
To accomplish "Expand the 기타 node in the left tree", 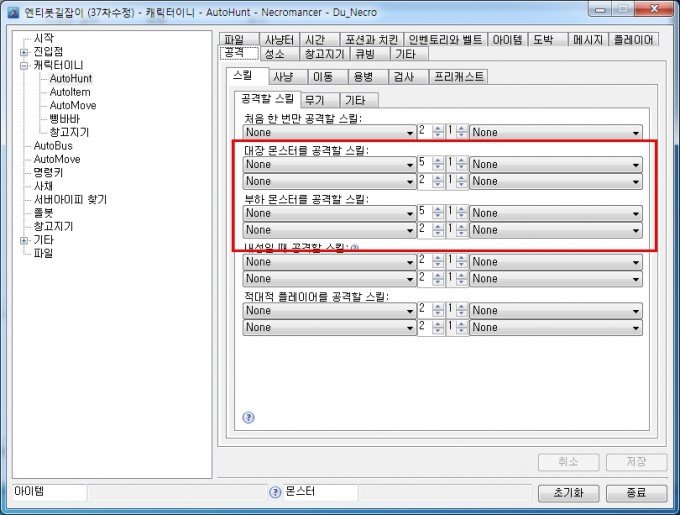I will click(x=24, y=240).
